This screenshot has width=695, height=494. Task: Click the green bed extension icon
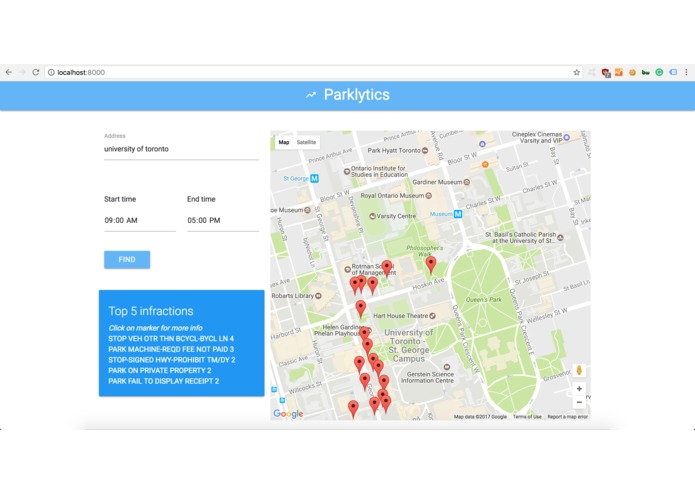pos(646,72)
